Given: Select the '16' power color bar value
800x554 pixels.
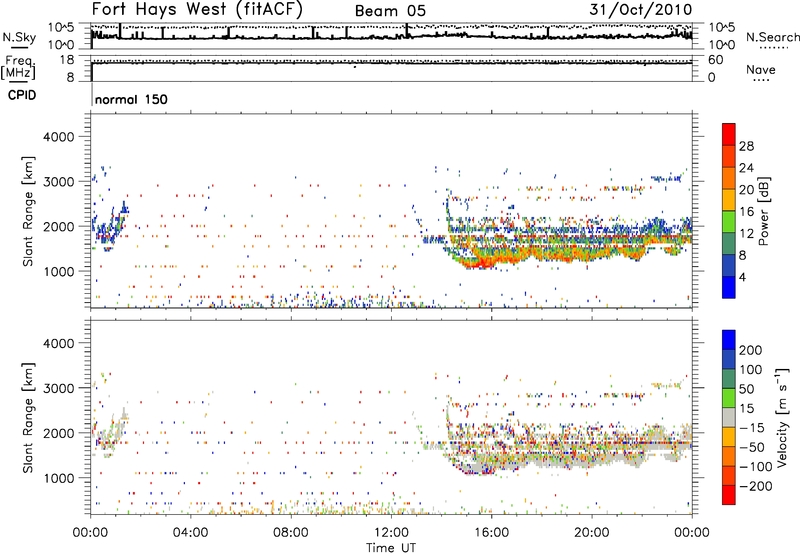Looking at the screenshot, I should pyautogui.click(x=746, y=212).
